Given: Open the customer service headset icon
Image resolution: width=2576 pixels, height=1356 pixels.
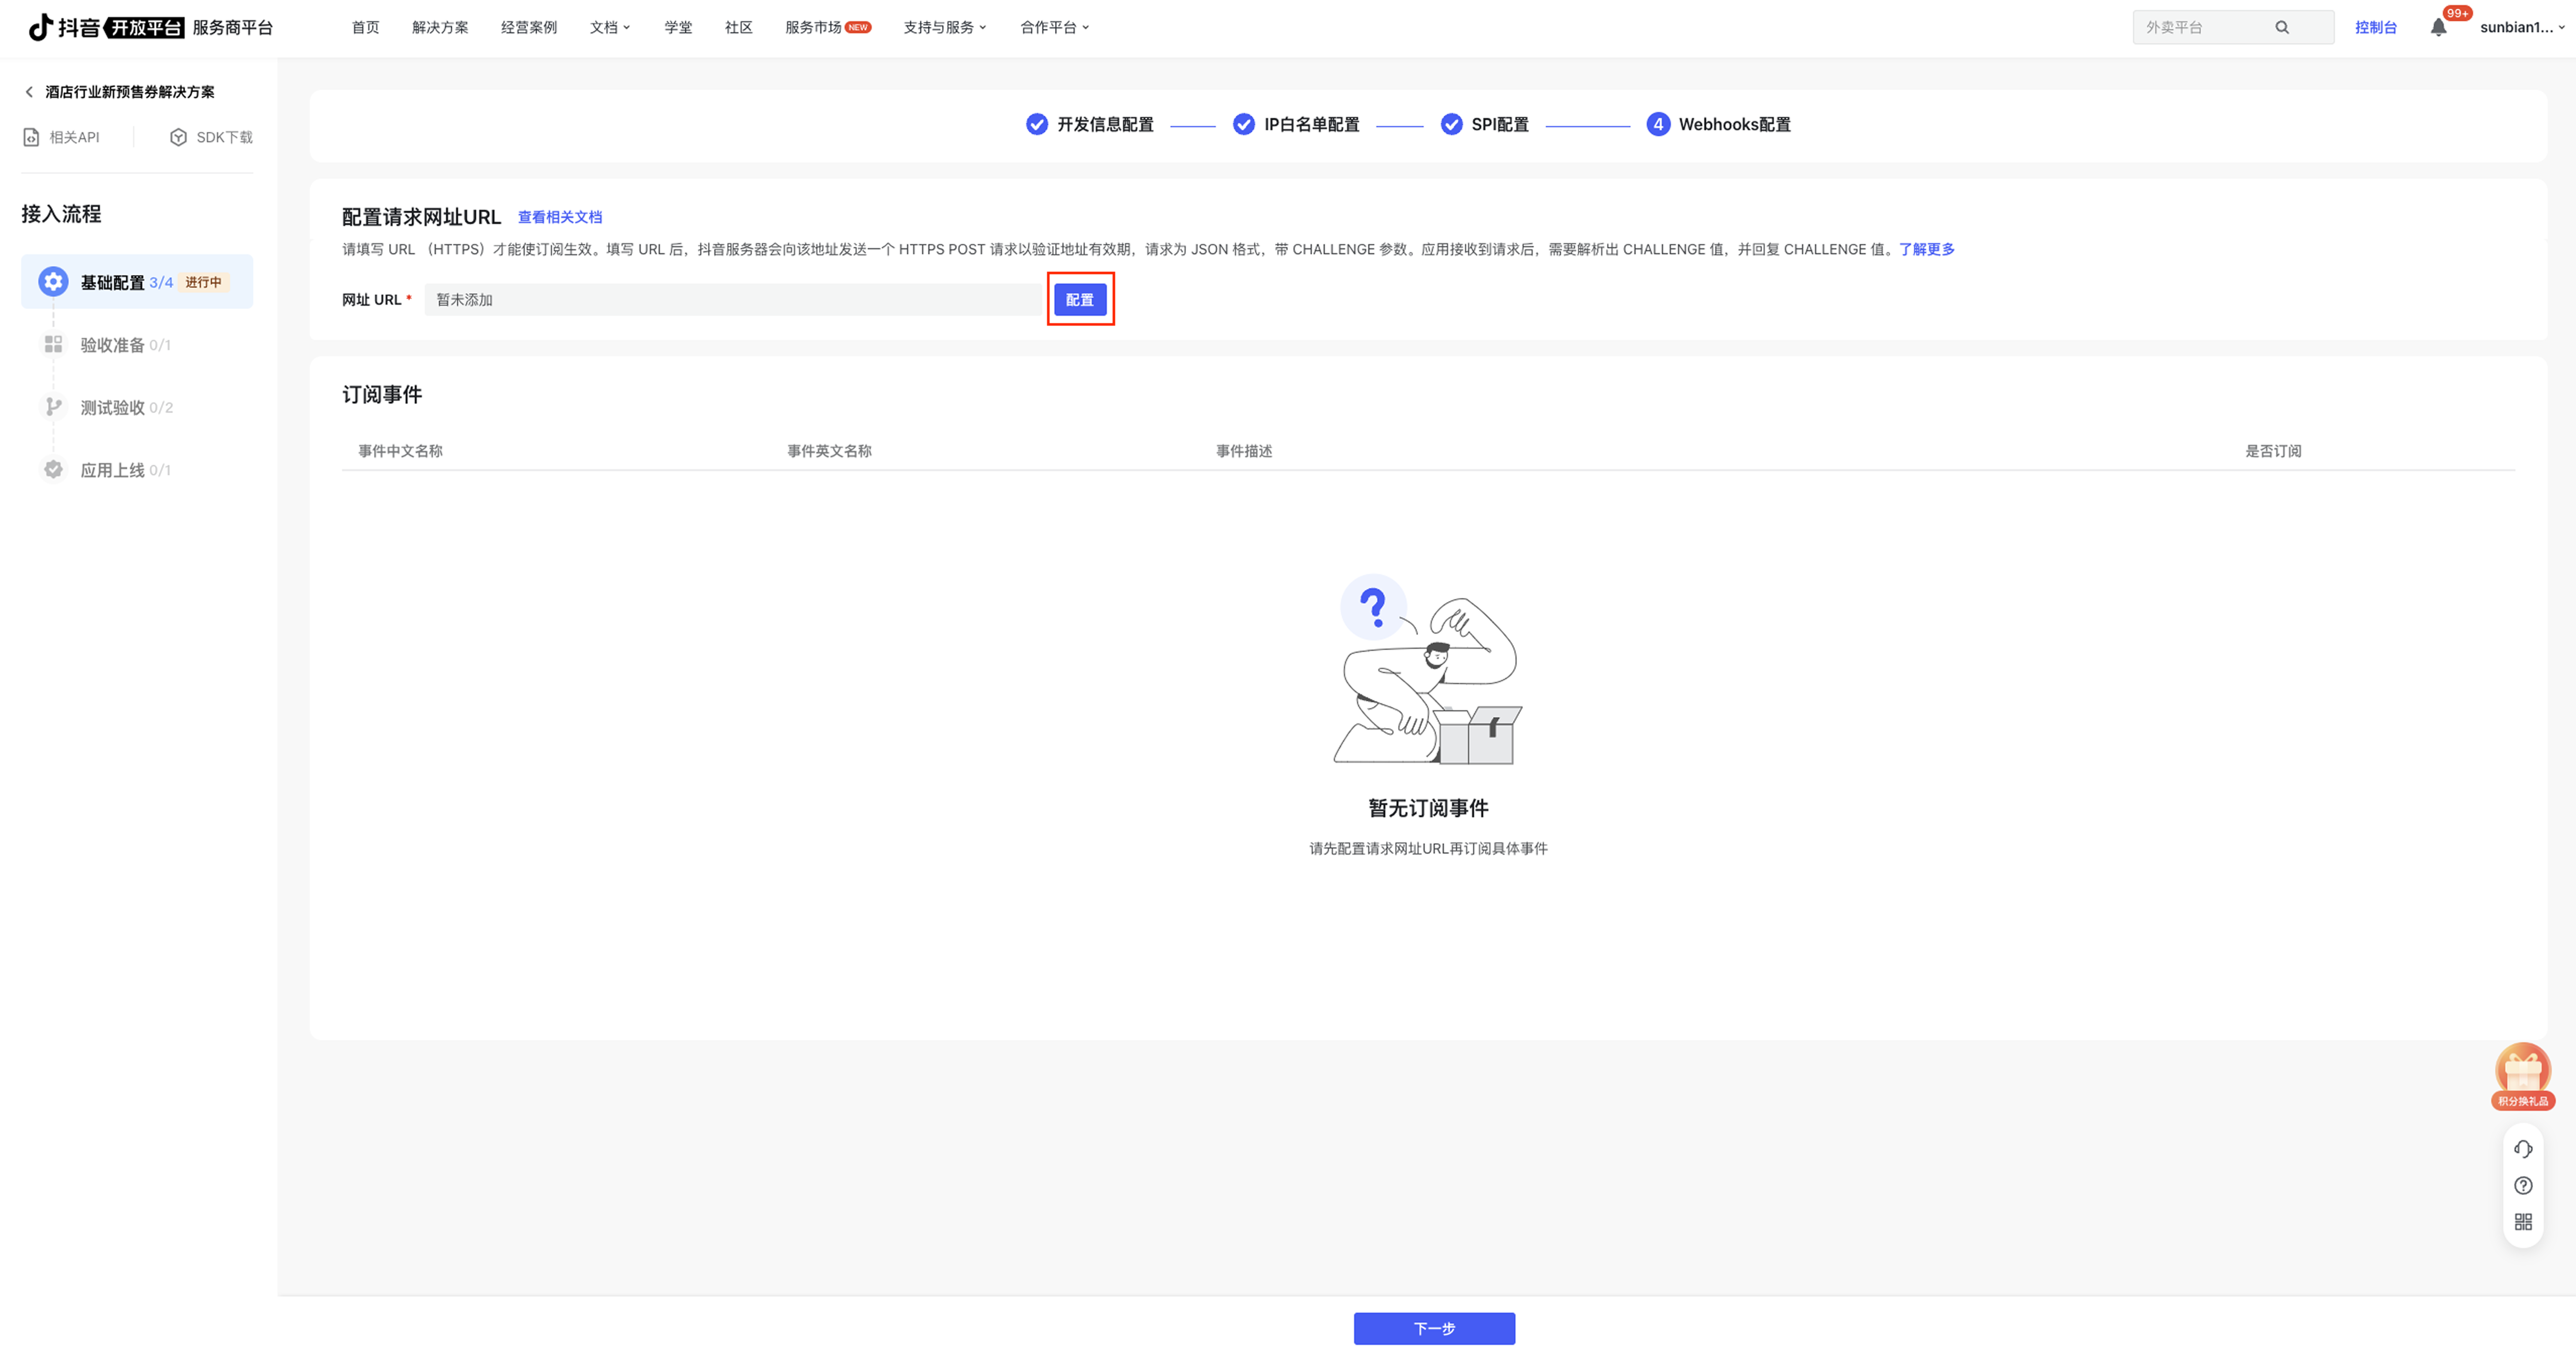Looking at the screenshot, I should pos(2523,1149).
